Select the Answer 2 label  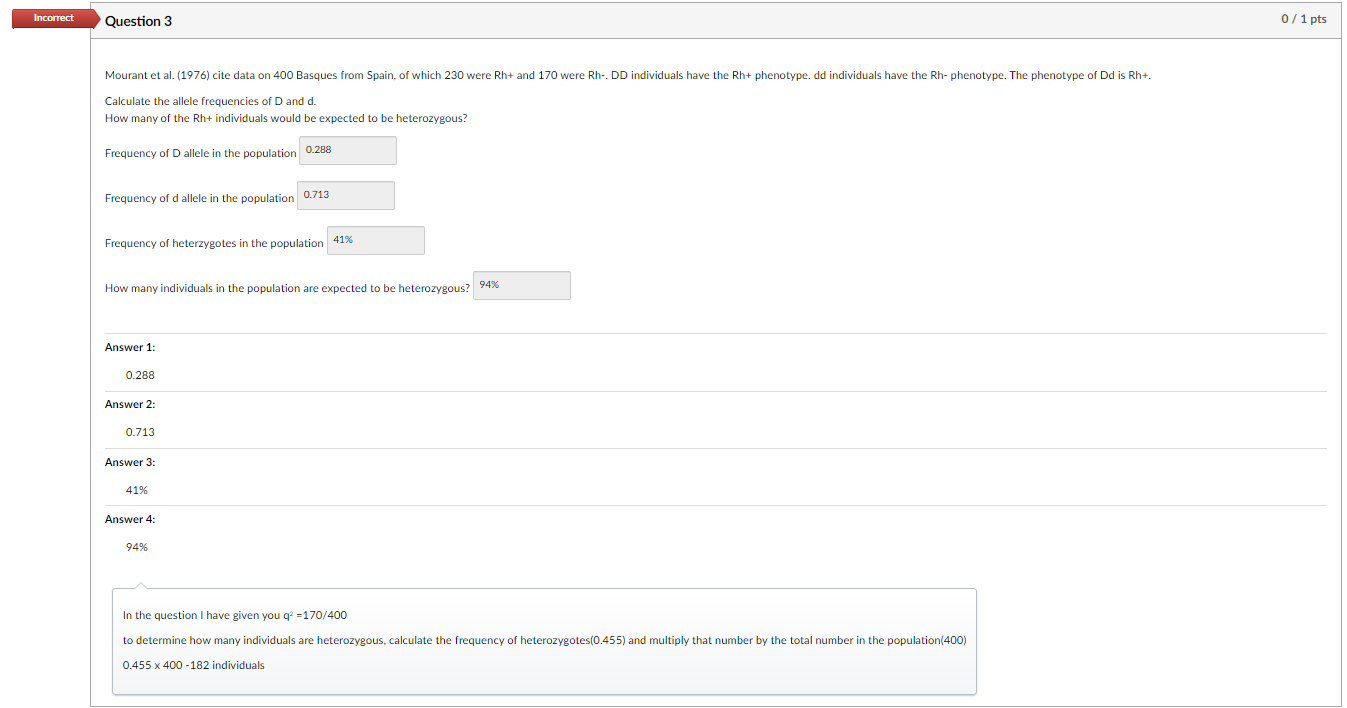pos(129,404)
